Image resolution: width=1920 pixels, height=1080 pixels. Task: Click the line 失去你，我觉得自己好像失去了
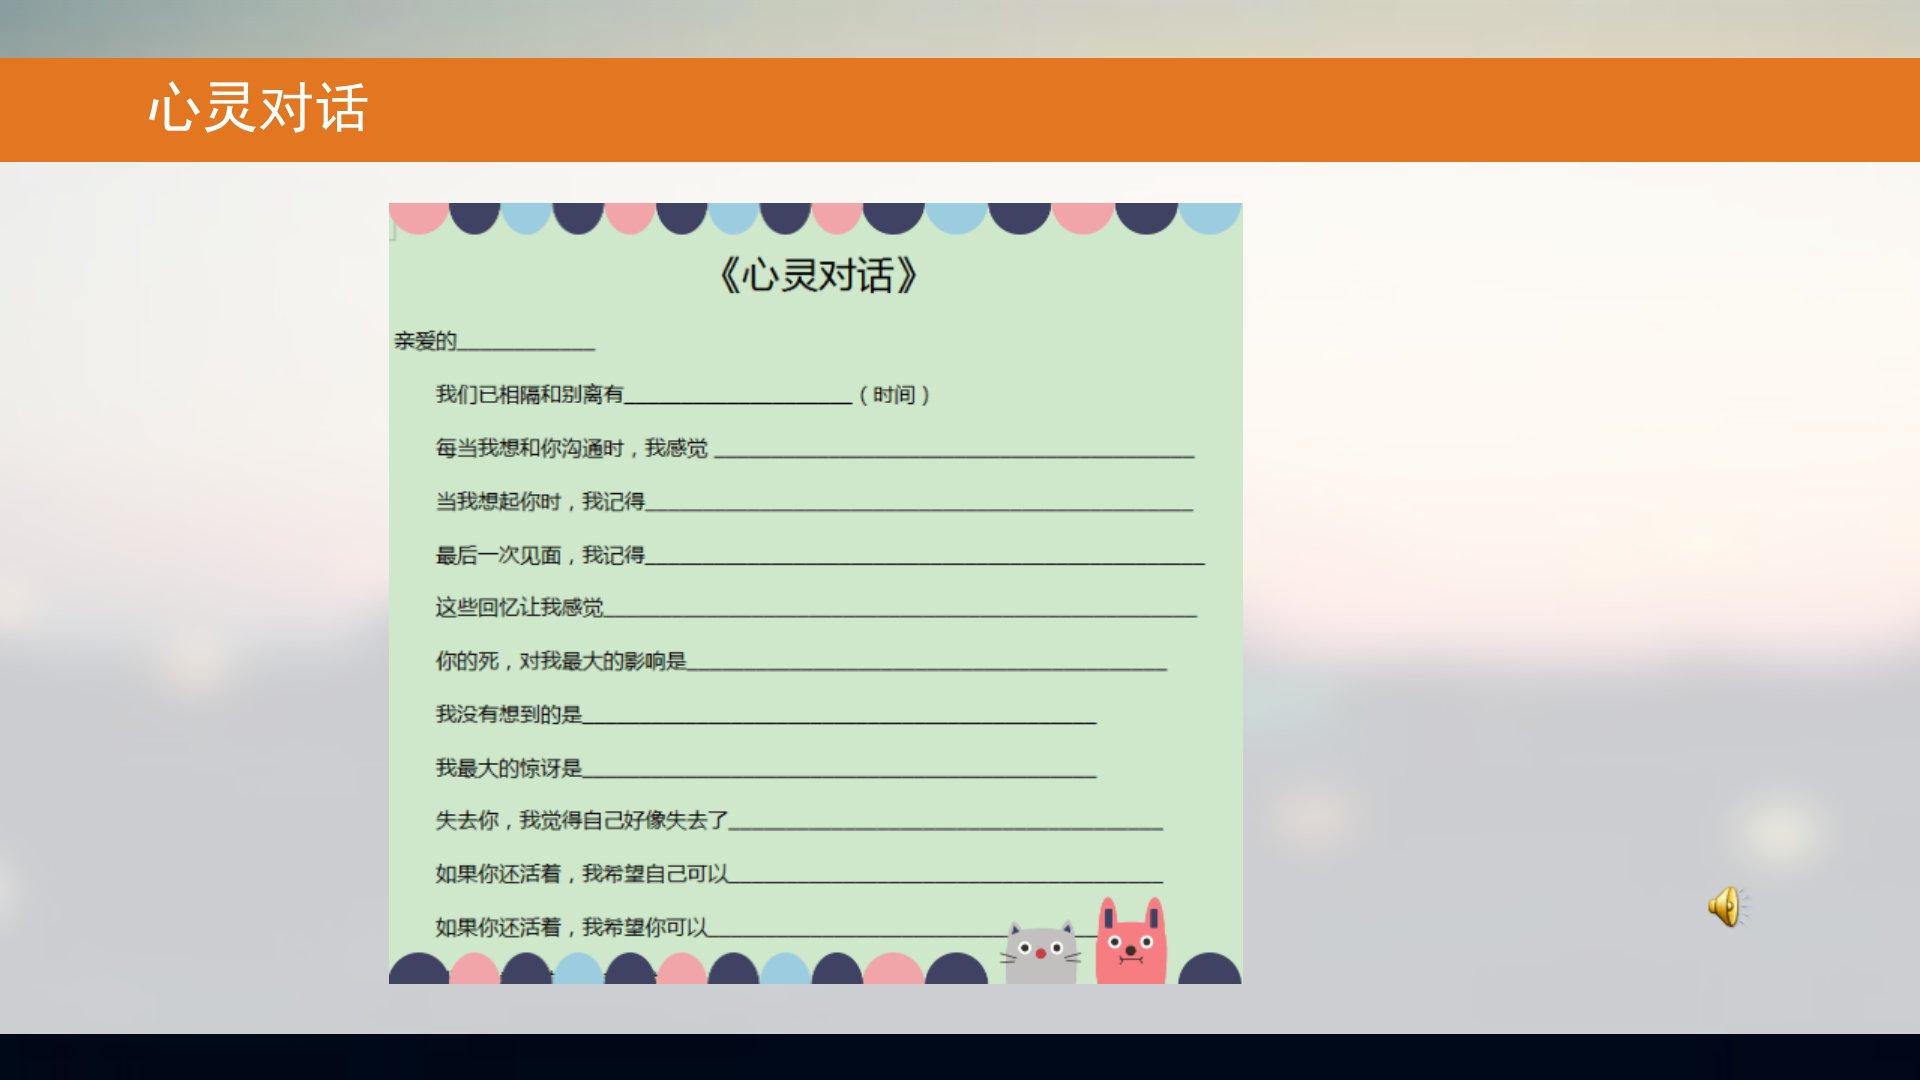click(x=582, y=821)
